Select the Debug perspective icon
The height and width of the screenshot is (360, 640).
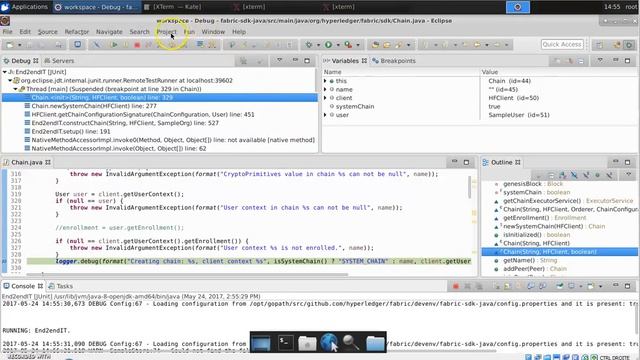pyautogui.click(x=629, y=44)
